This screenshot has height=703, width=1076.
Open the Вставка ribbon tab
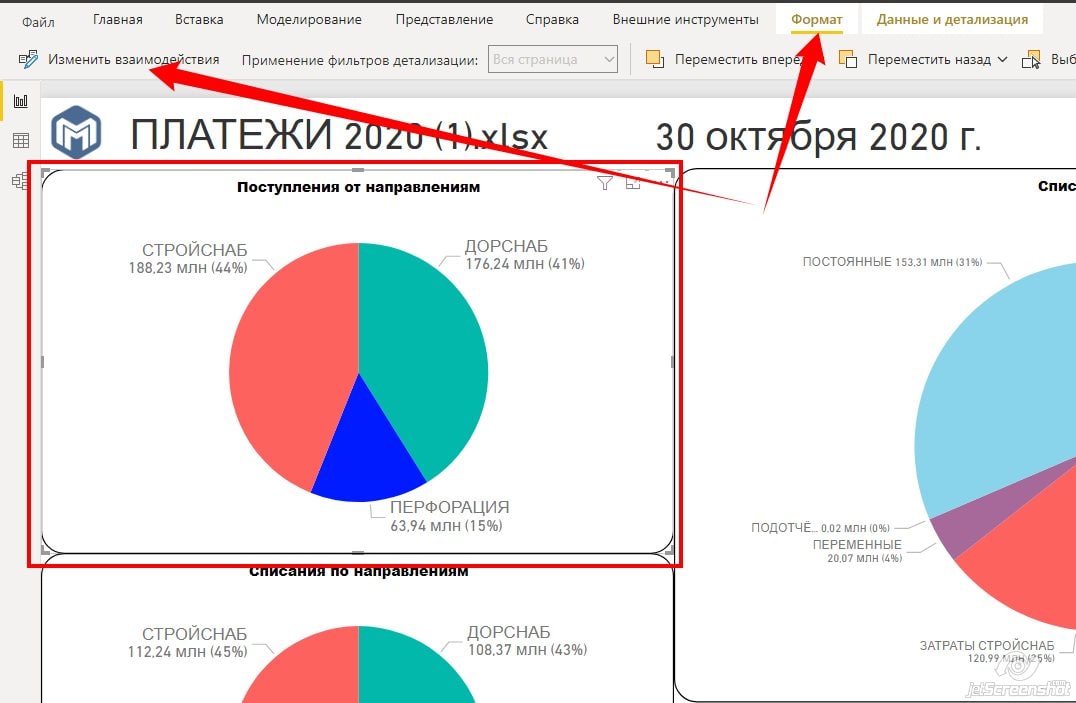click(199, 20)
